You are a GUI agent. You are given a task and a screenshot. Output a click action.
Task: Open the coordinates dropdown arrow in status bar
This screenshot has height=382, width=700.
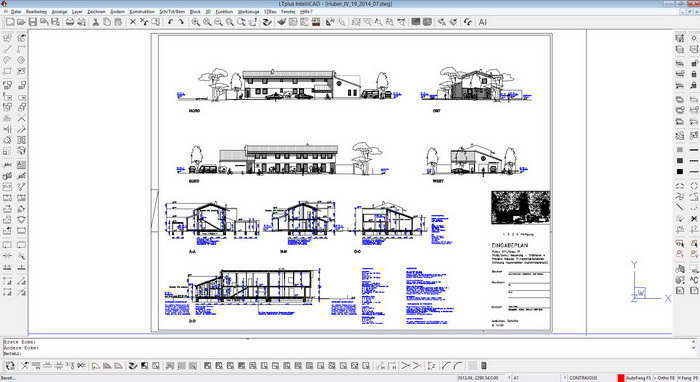[x=510, y=378]
